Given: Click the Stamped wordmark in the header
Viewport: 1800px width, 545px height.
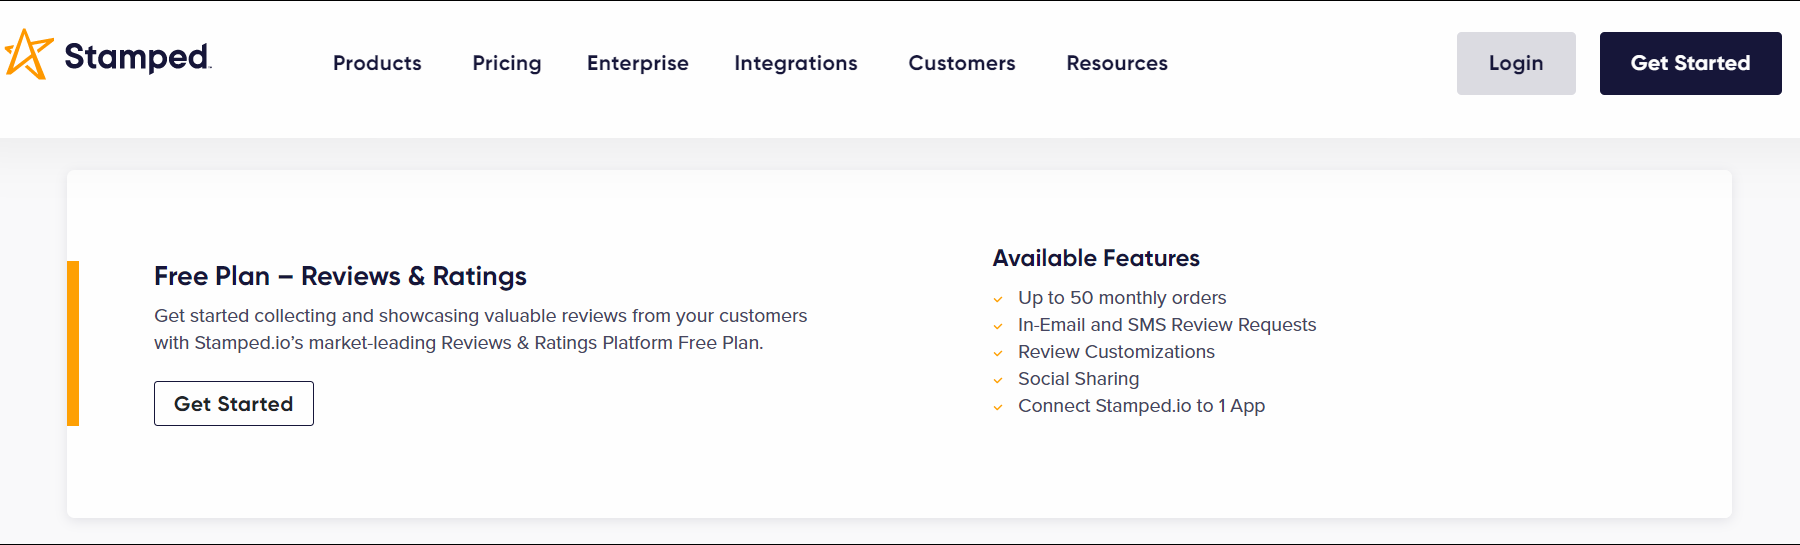Looking at the screenshot, I should (x=137, y=57).
